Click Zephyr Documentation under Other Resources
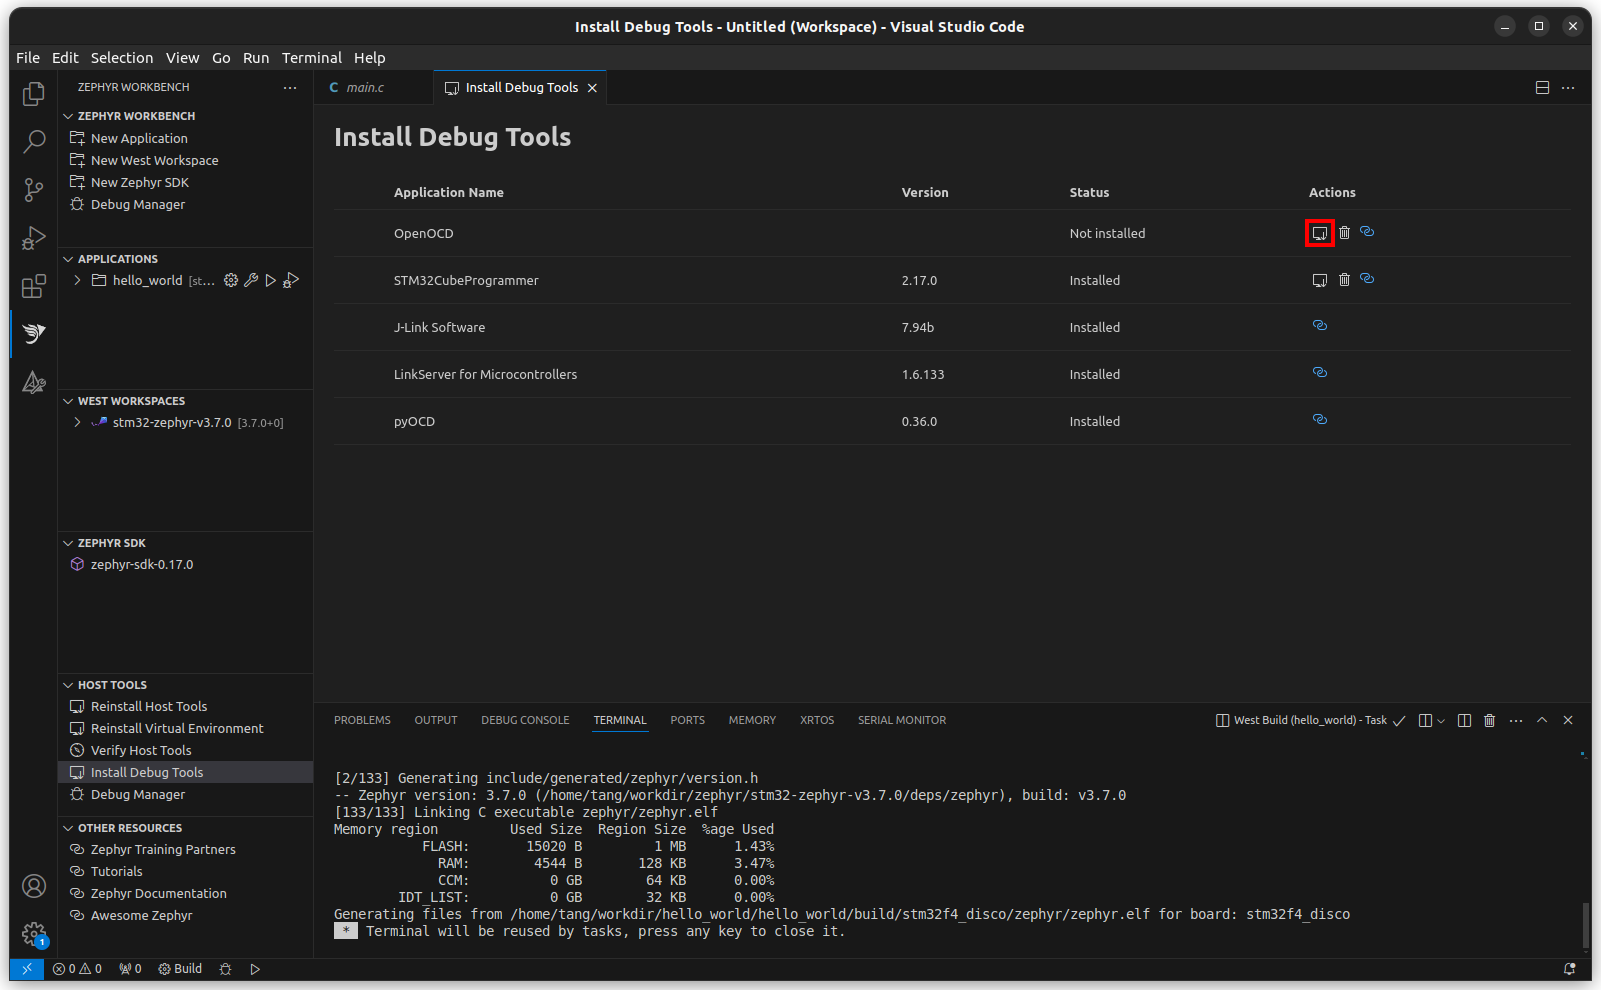The width and height of the screenshot is (1601, 990). click(157, 893)
